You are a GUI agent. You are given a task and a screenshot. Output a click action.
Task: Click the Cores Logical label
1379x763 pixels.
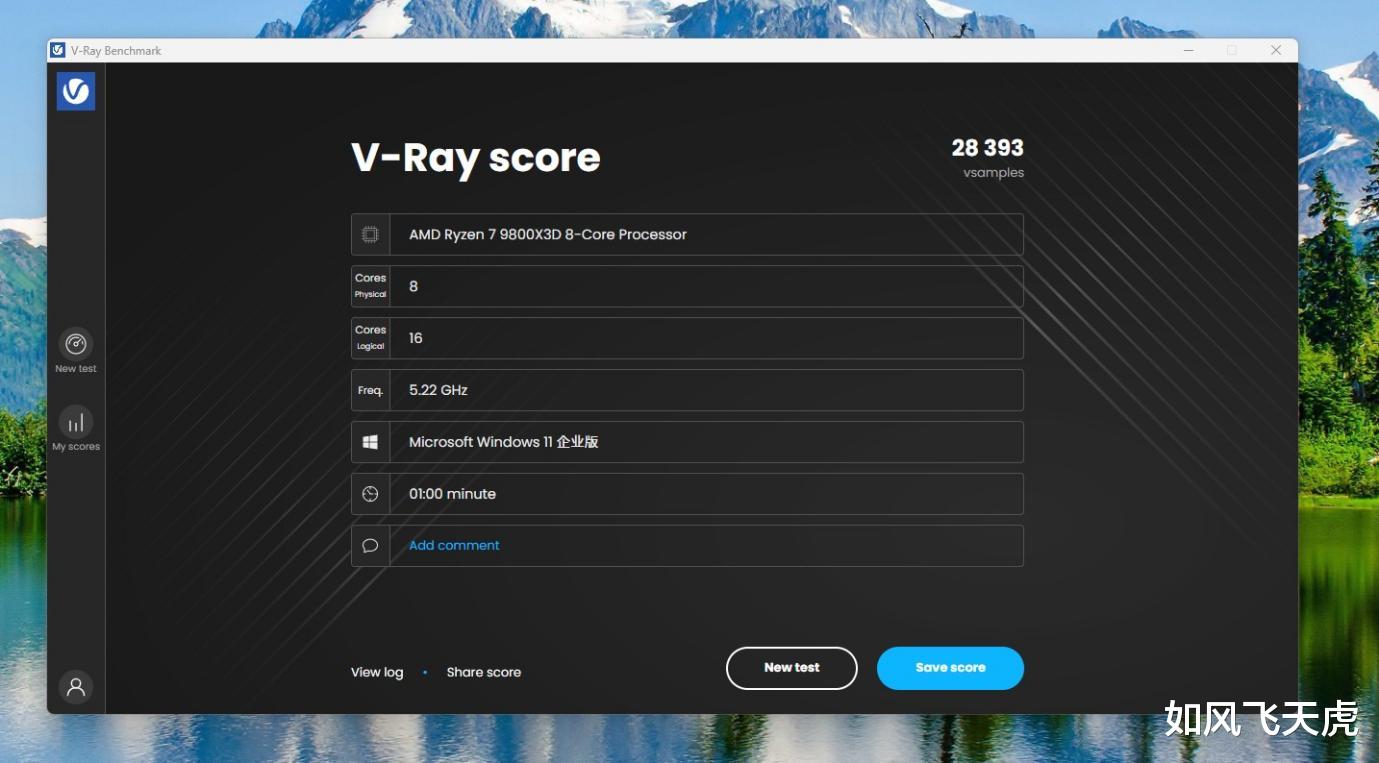[x=370, y=338]
